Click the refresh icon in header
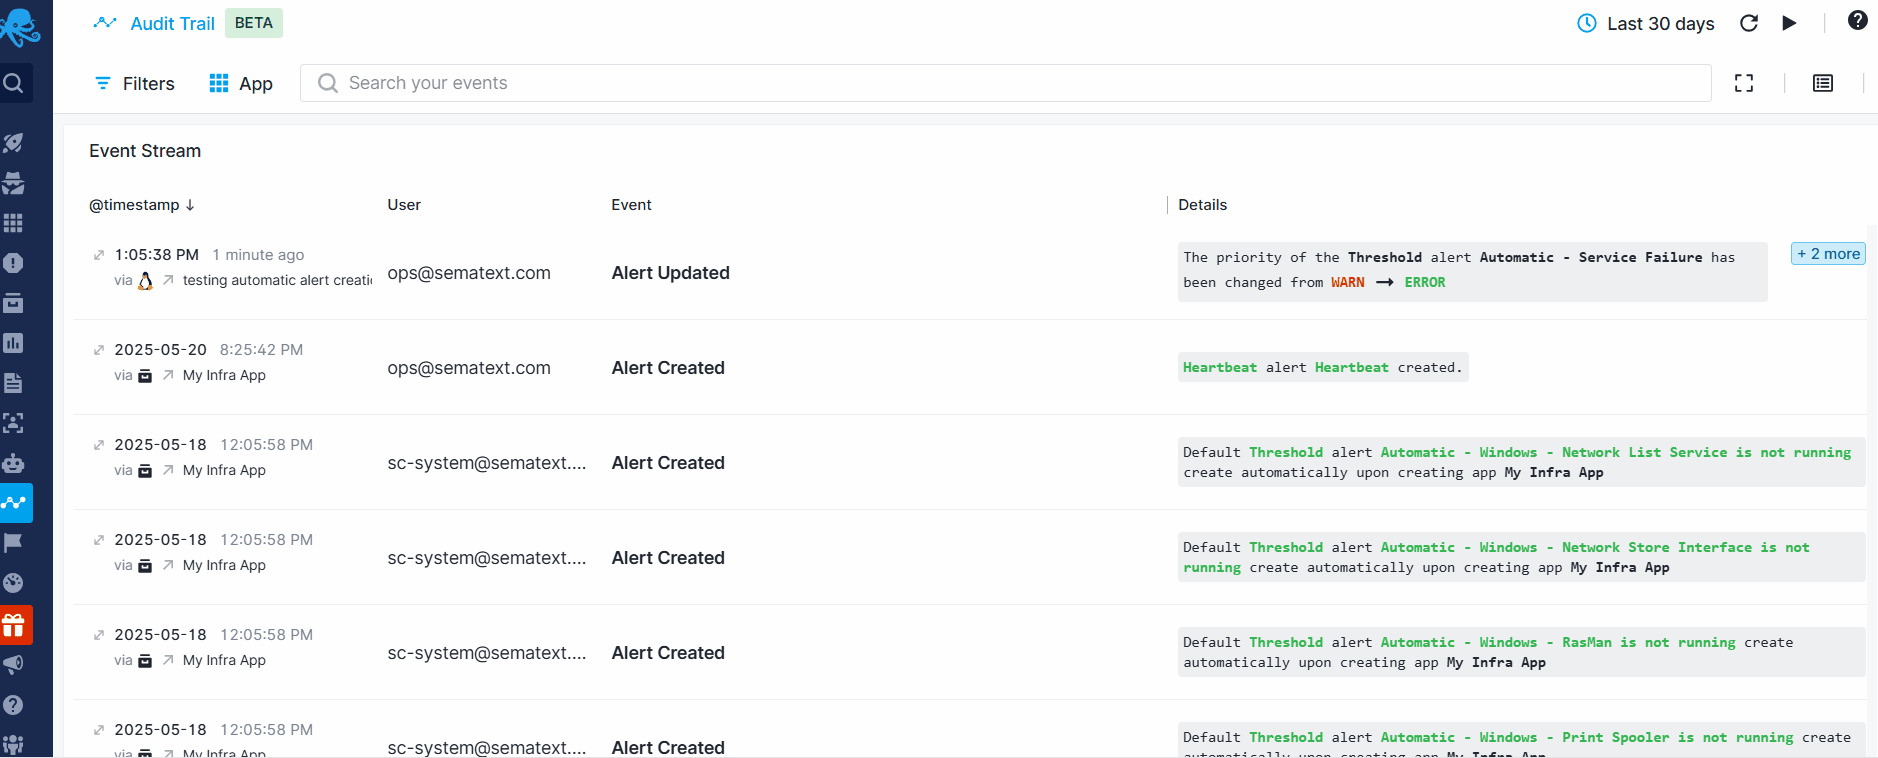Image resolution: width=1878 pixels, height=758 pixels. 1749,23
